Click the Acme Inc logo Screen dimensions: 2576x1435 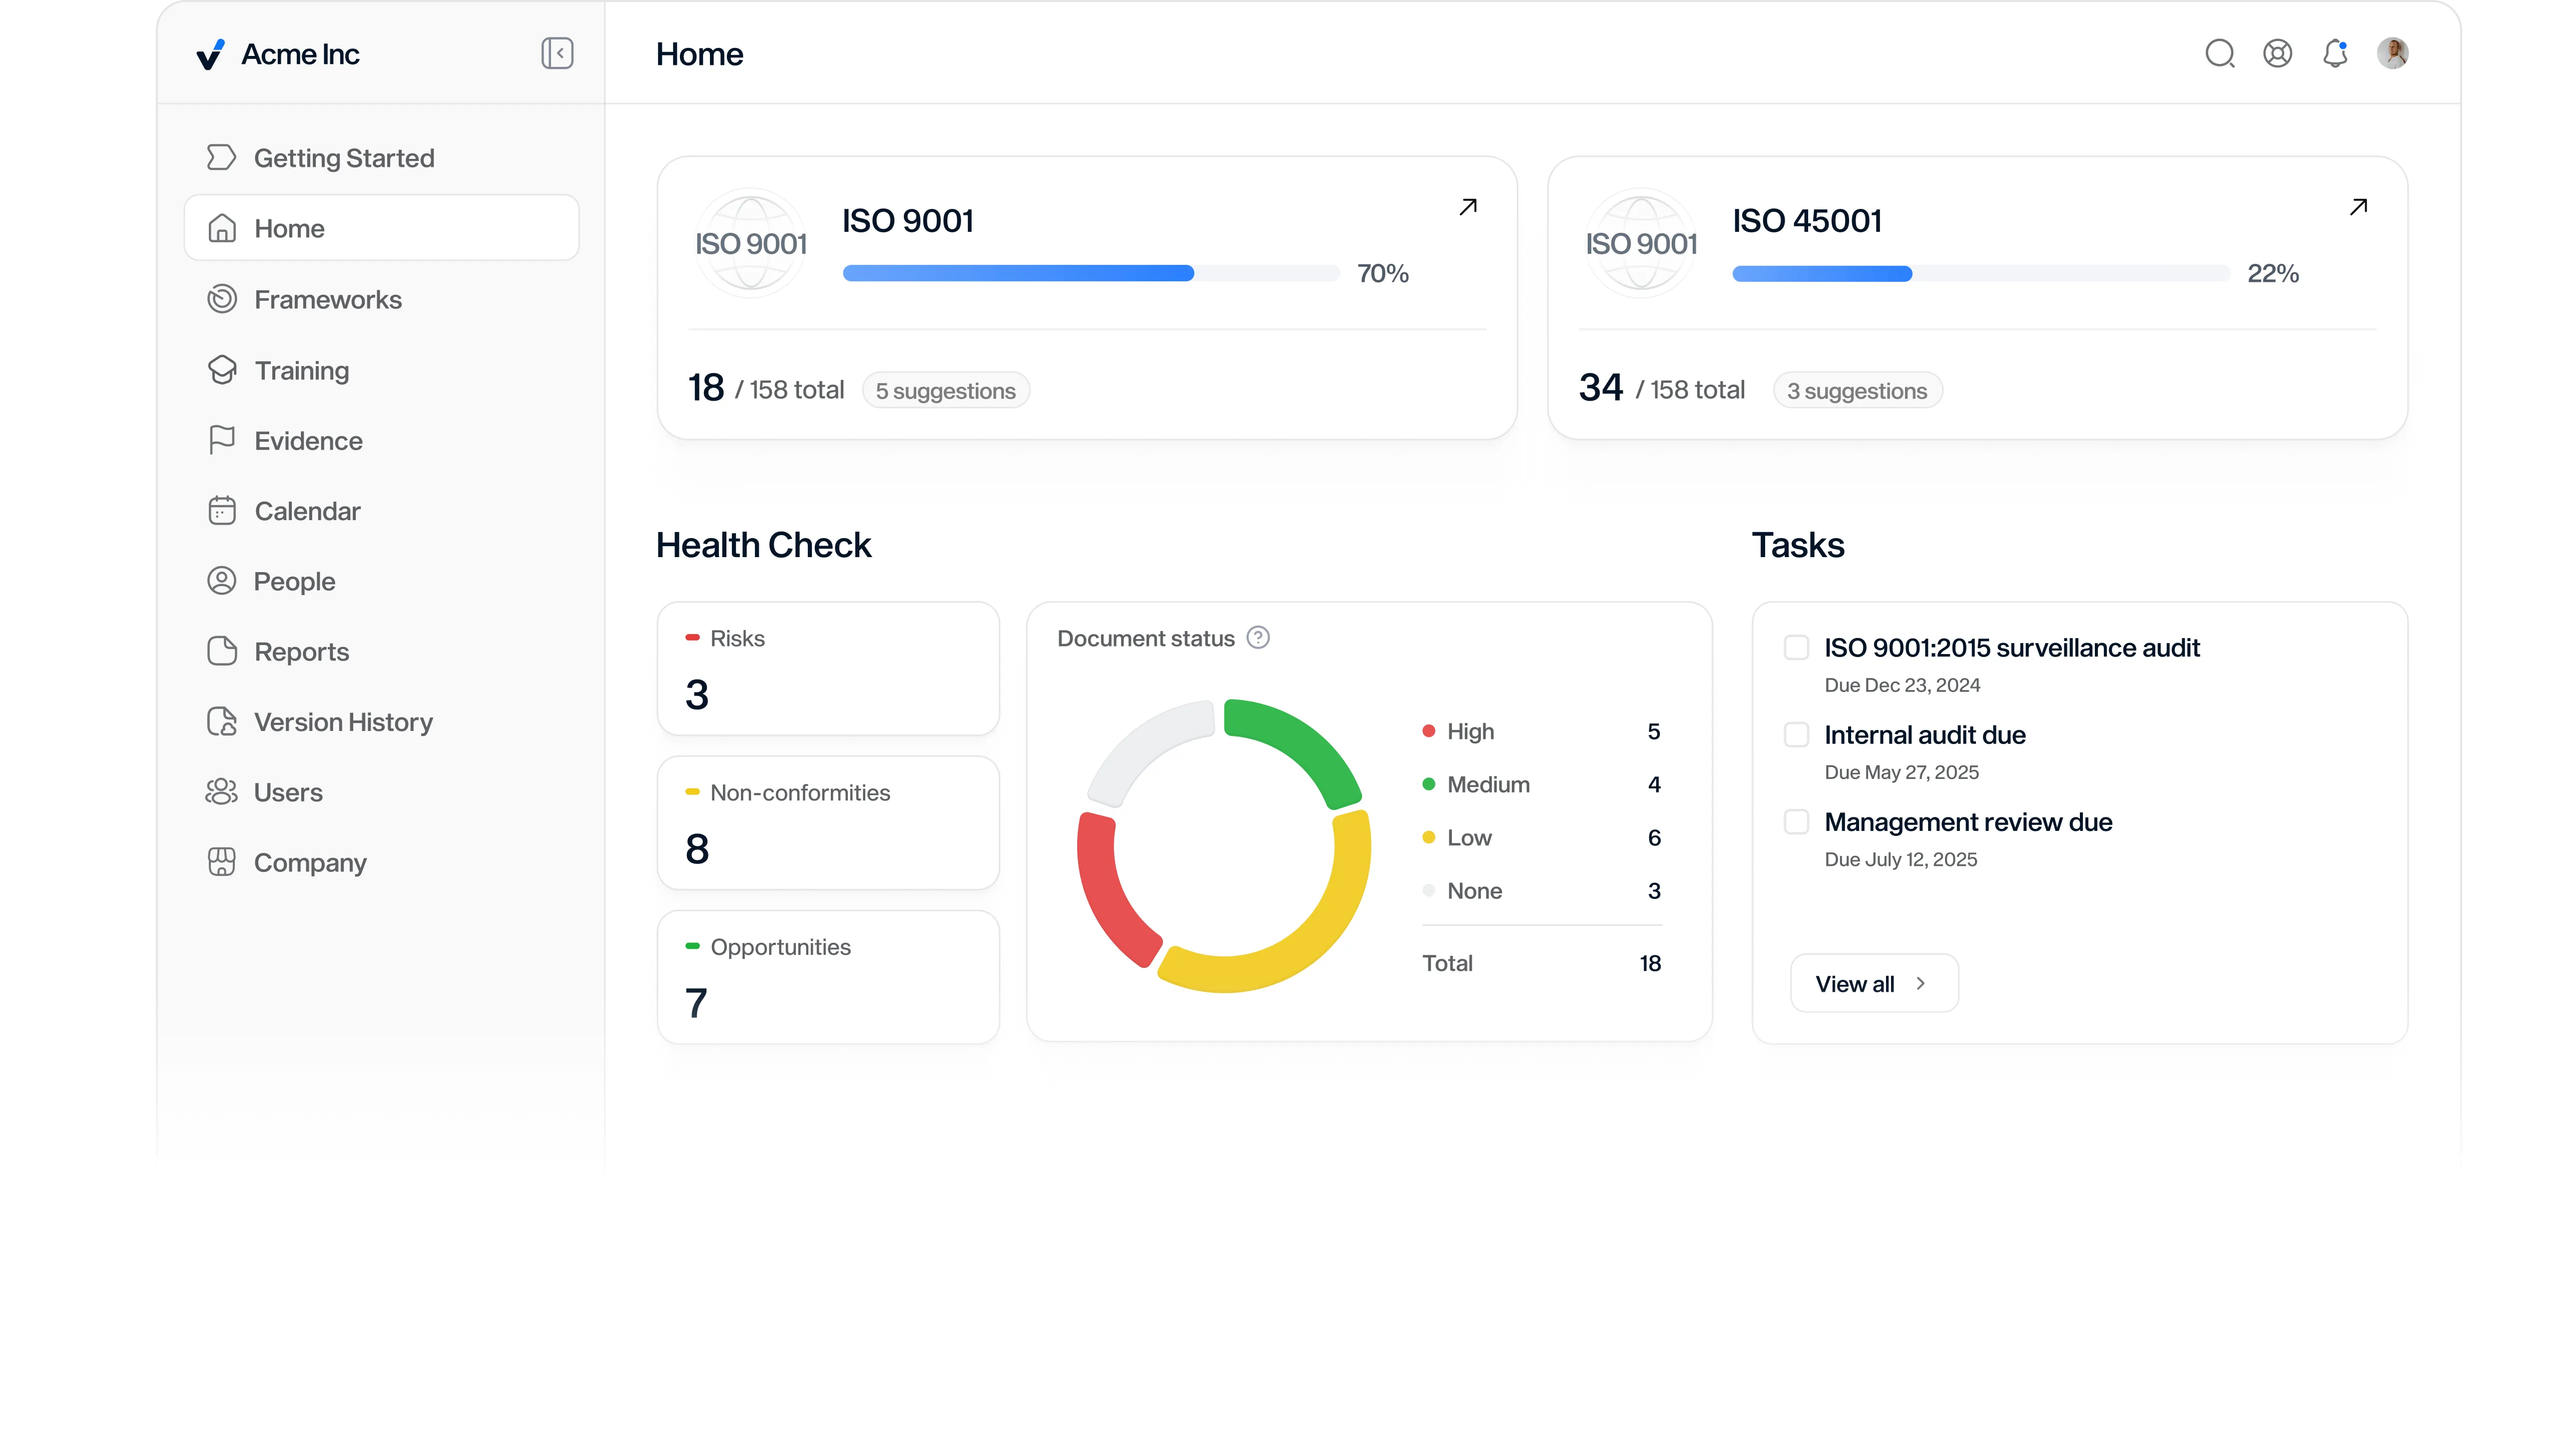(210, 54)
